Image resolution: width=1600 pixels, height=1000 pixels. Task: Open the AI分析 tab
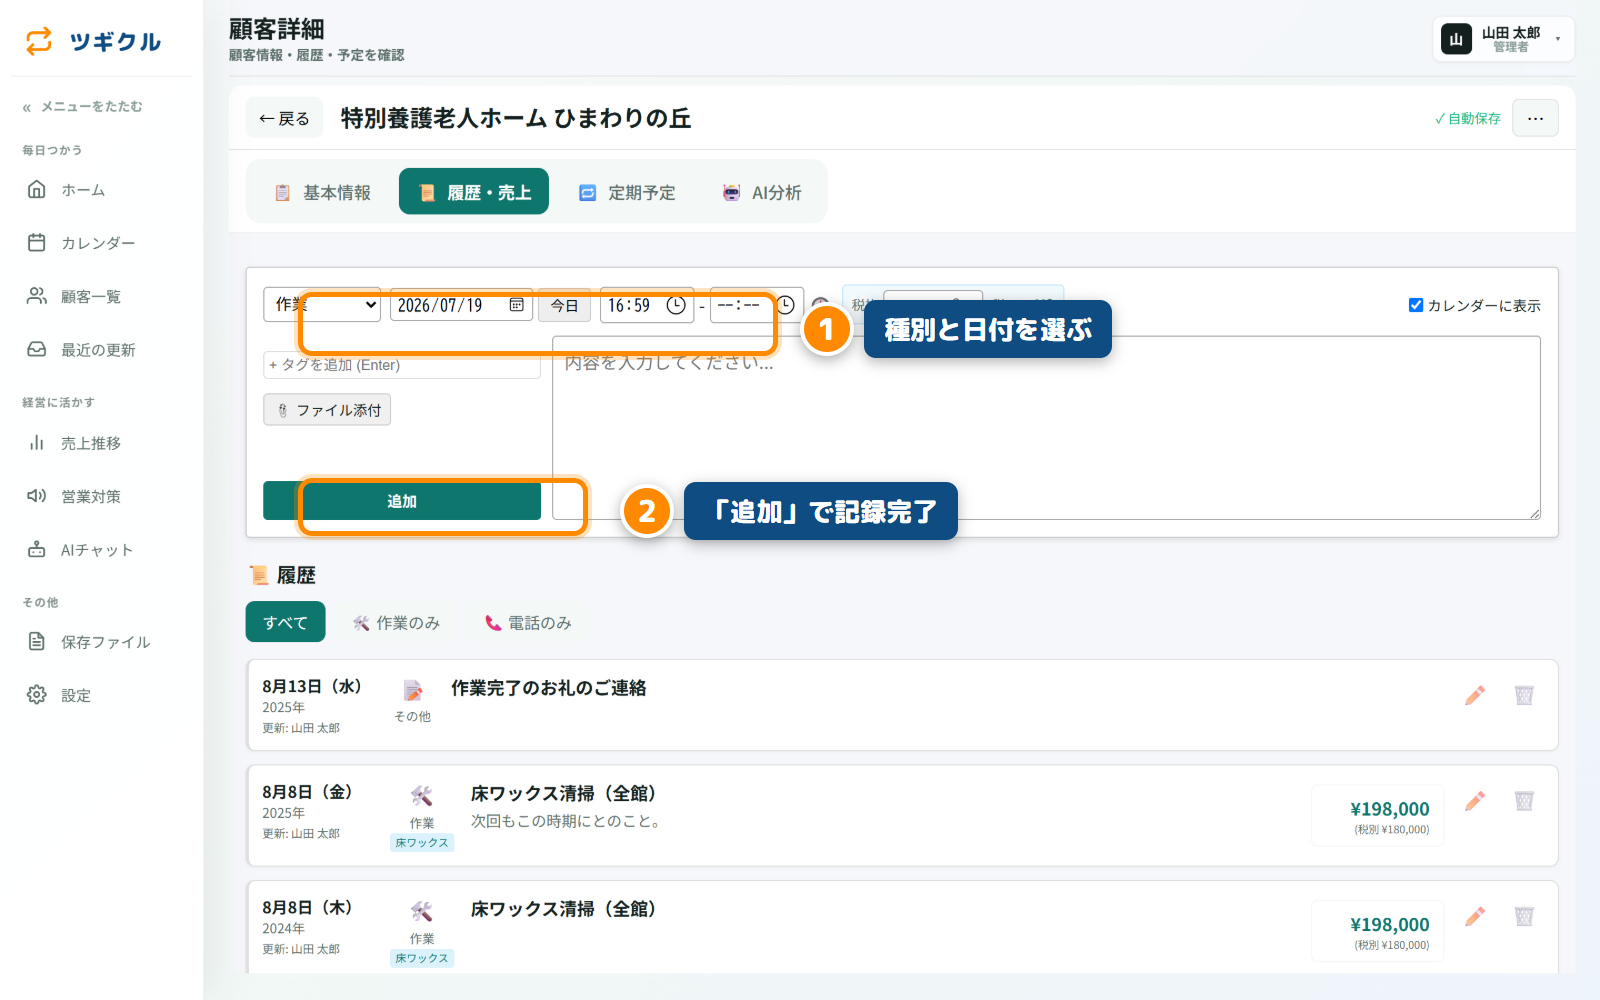[762, 192]
